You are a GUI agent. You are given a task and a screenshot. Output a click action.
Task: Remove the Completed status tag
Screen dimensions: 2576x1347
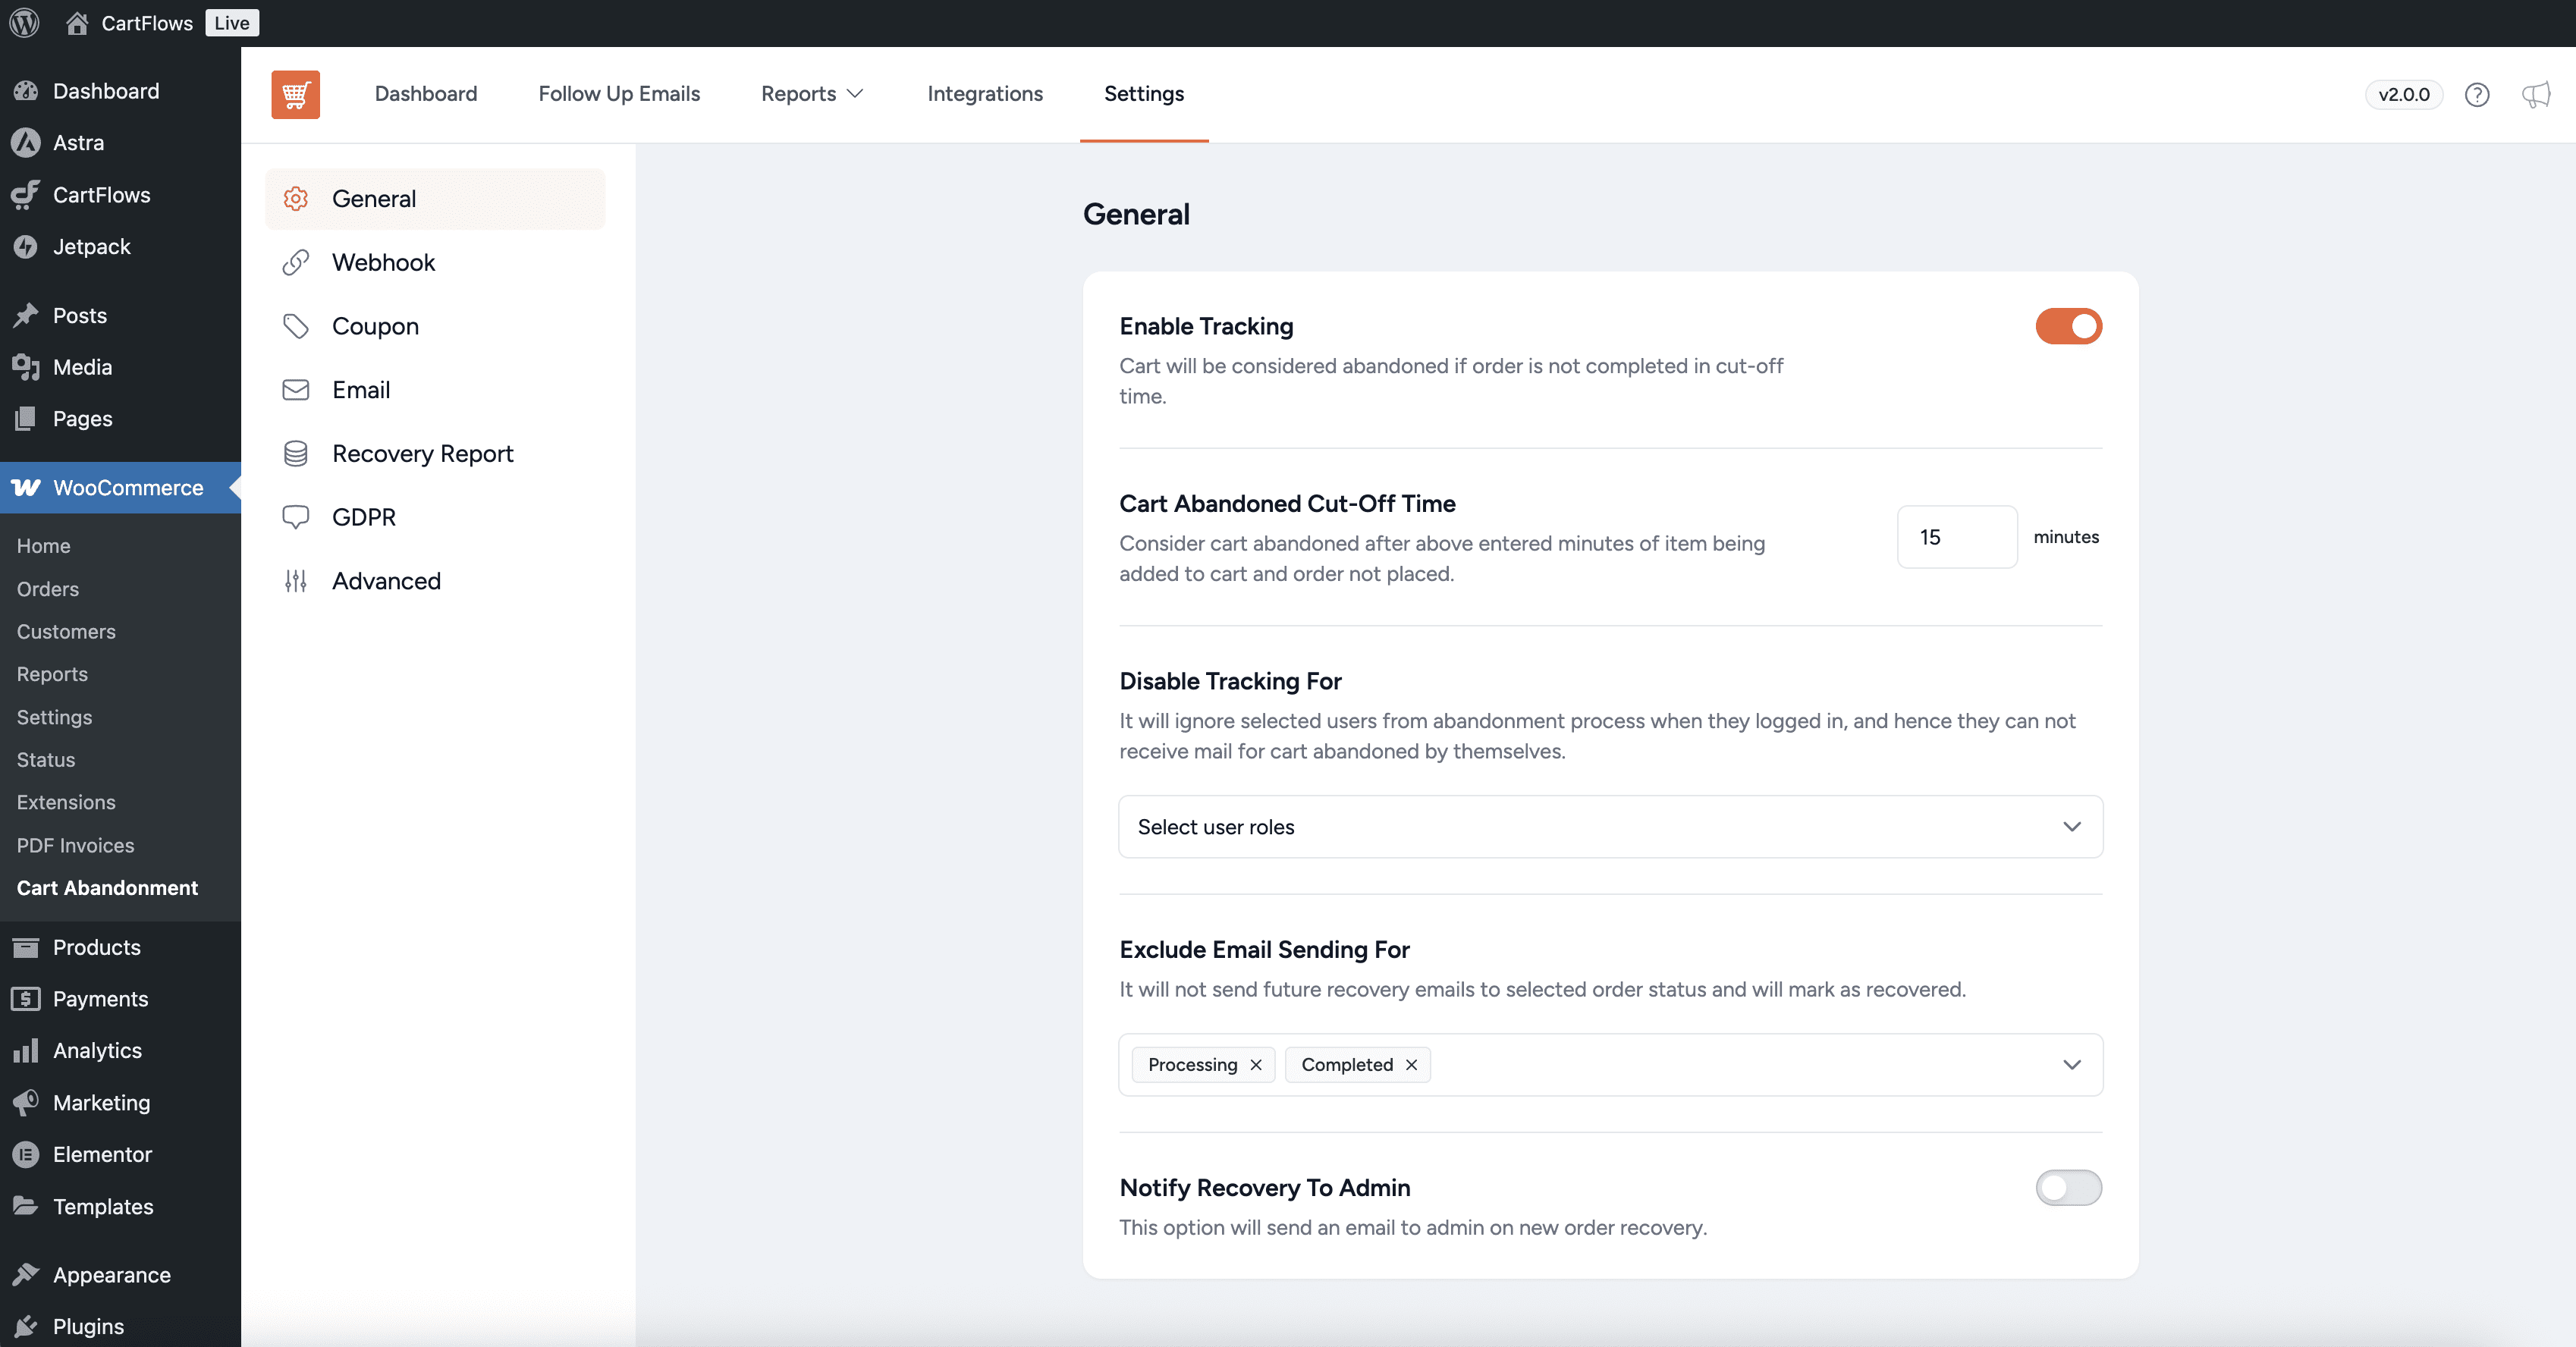[x=1411, y=1064]
